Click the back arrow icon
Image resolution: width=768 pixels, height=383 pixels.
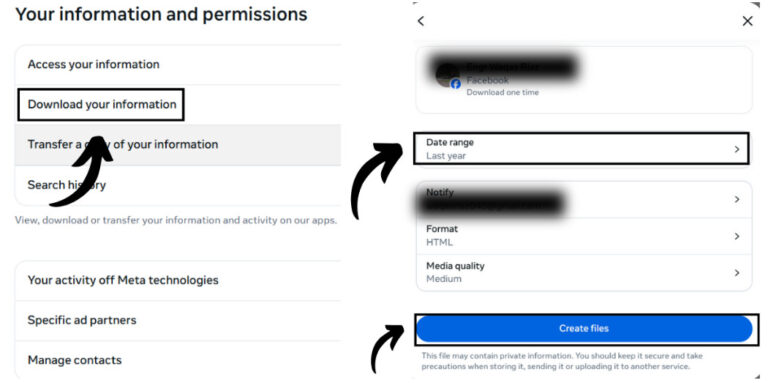(x=420, y=21)
